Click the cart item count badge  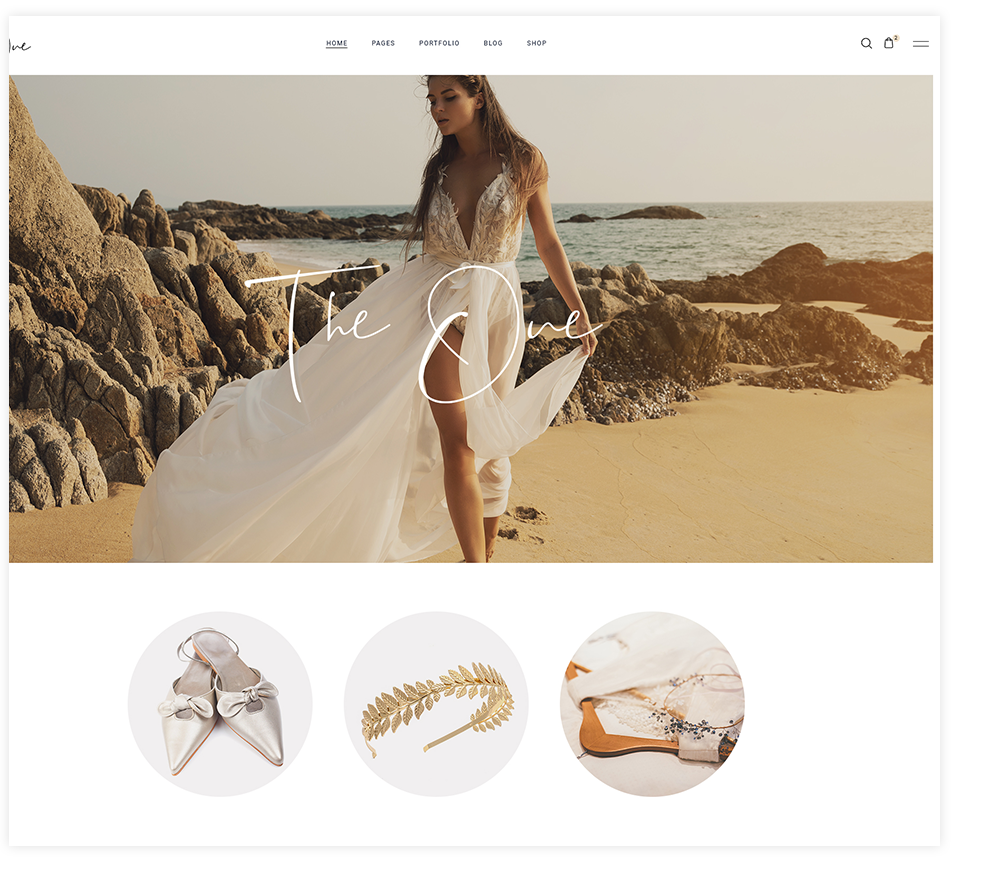[896, 38]
